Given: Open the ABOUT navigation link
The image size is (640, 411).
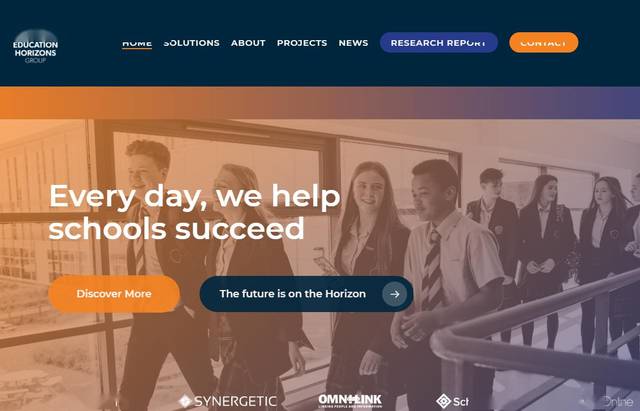Looking at the screenshot, I should (248, 43).
